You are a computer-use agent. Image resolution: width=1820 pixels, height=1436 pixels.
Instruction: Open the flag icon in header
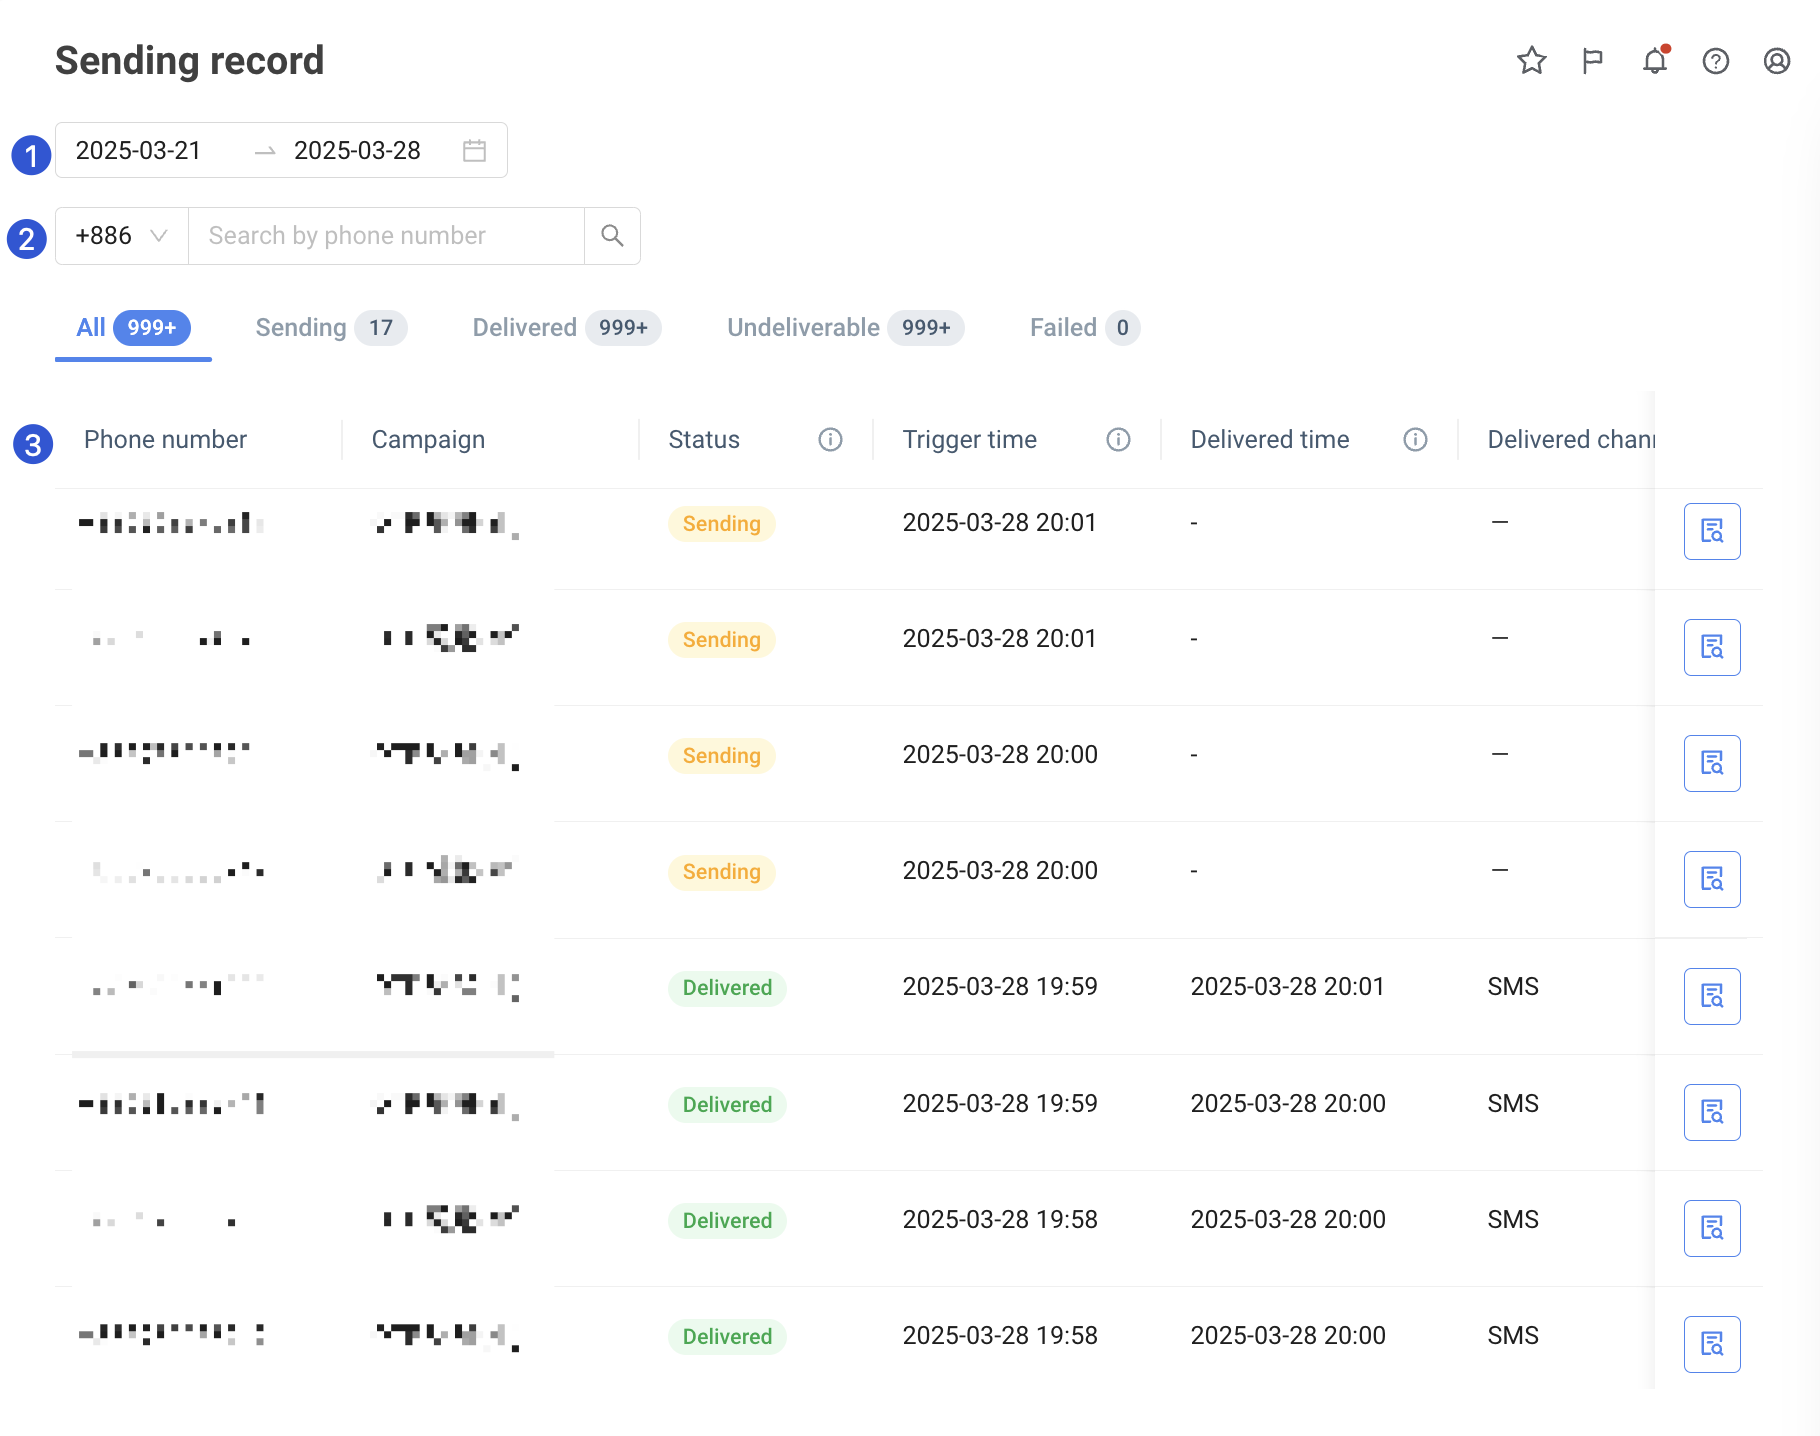point(1593,61)
